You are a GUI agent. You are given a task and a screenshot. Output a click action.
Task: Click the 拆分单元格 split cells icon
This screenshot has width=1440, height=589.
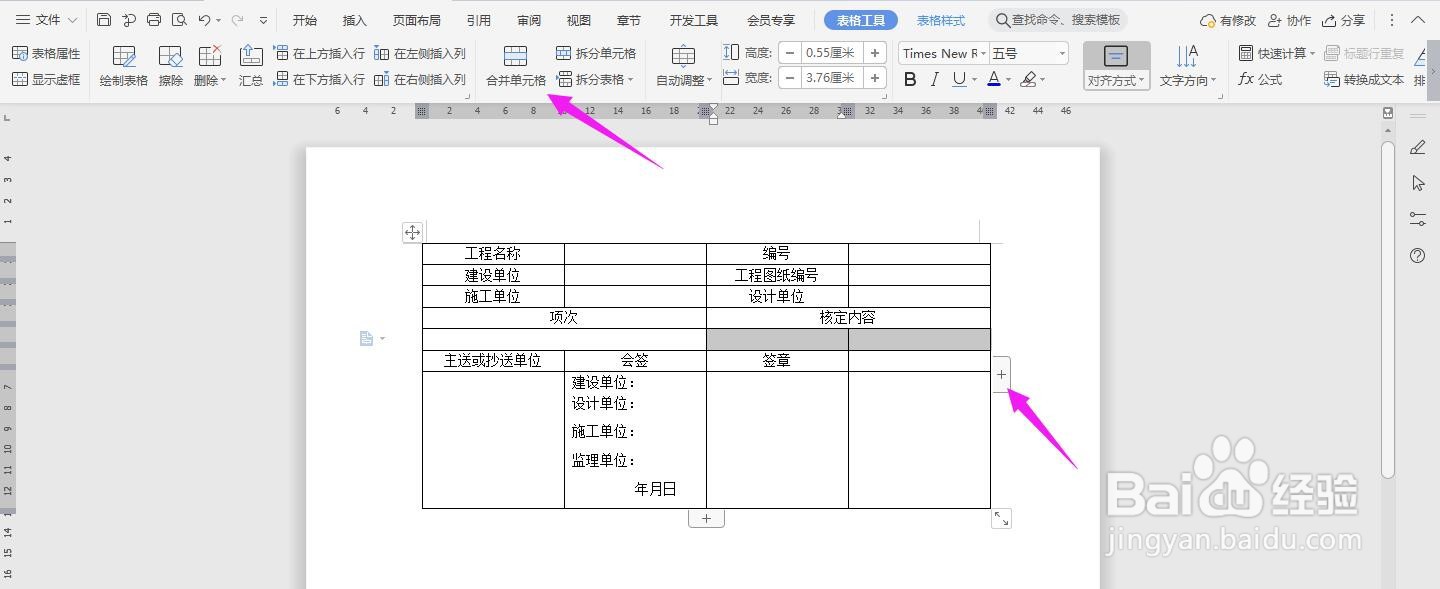(x=563, y=55)
